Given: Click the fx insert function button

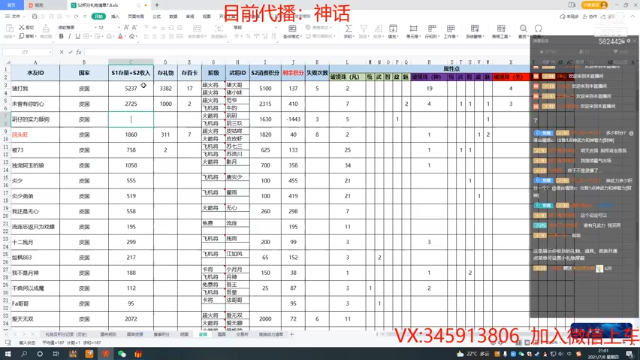Looking at the screenshot, I should [x=79, y=52].
